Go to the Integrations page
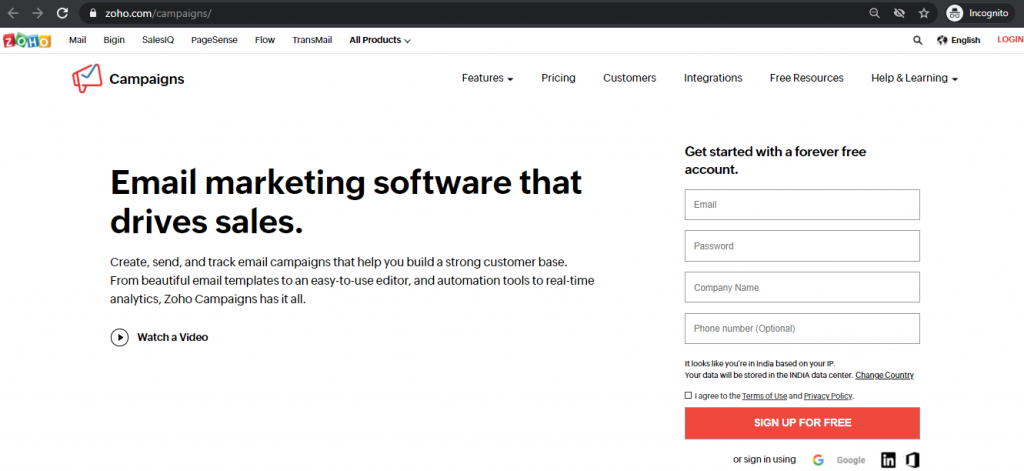This screenshot has width=1024, height=471. point(713,78)
